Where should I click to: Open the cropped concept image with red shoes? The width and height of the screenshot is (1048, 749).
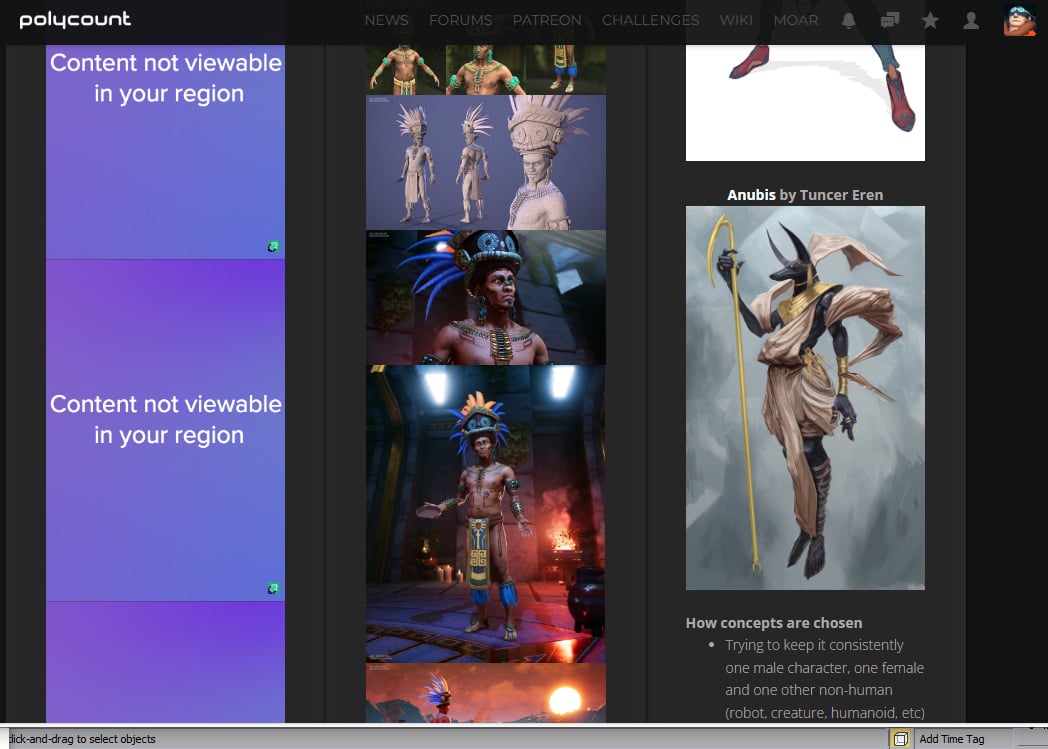tap(805, 103)
